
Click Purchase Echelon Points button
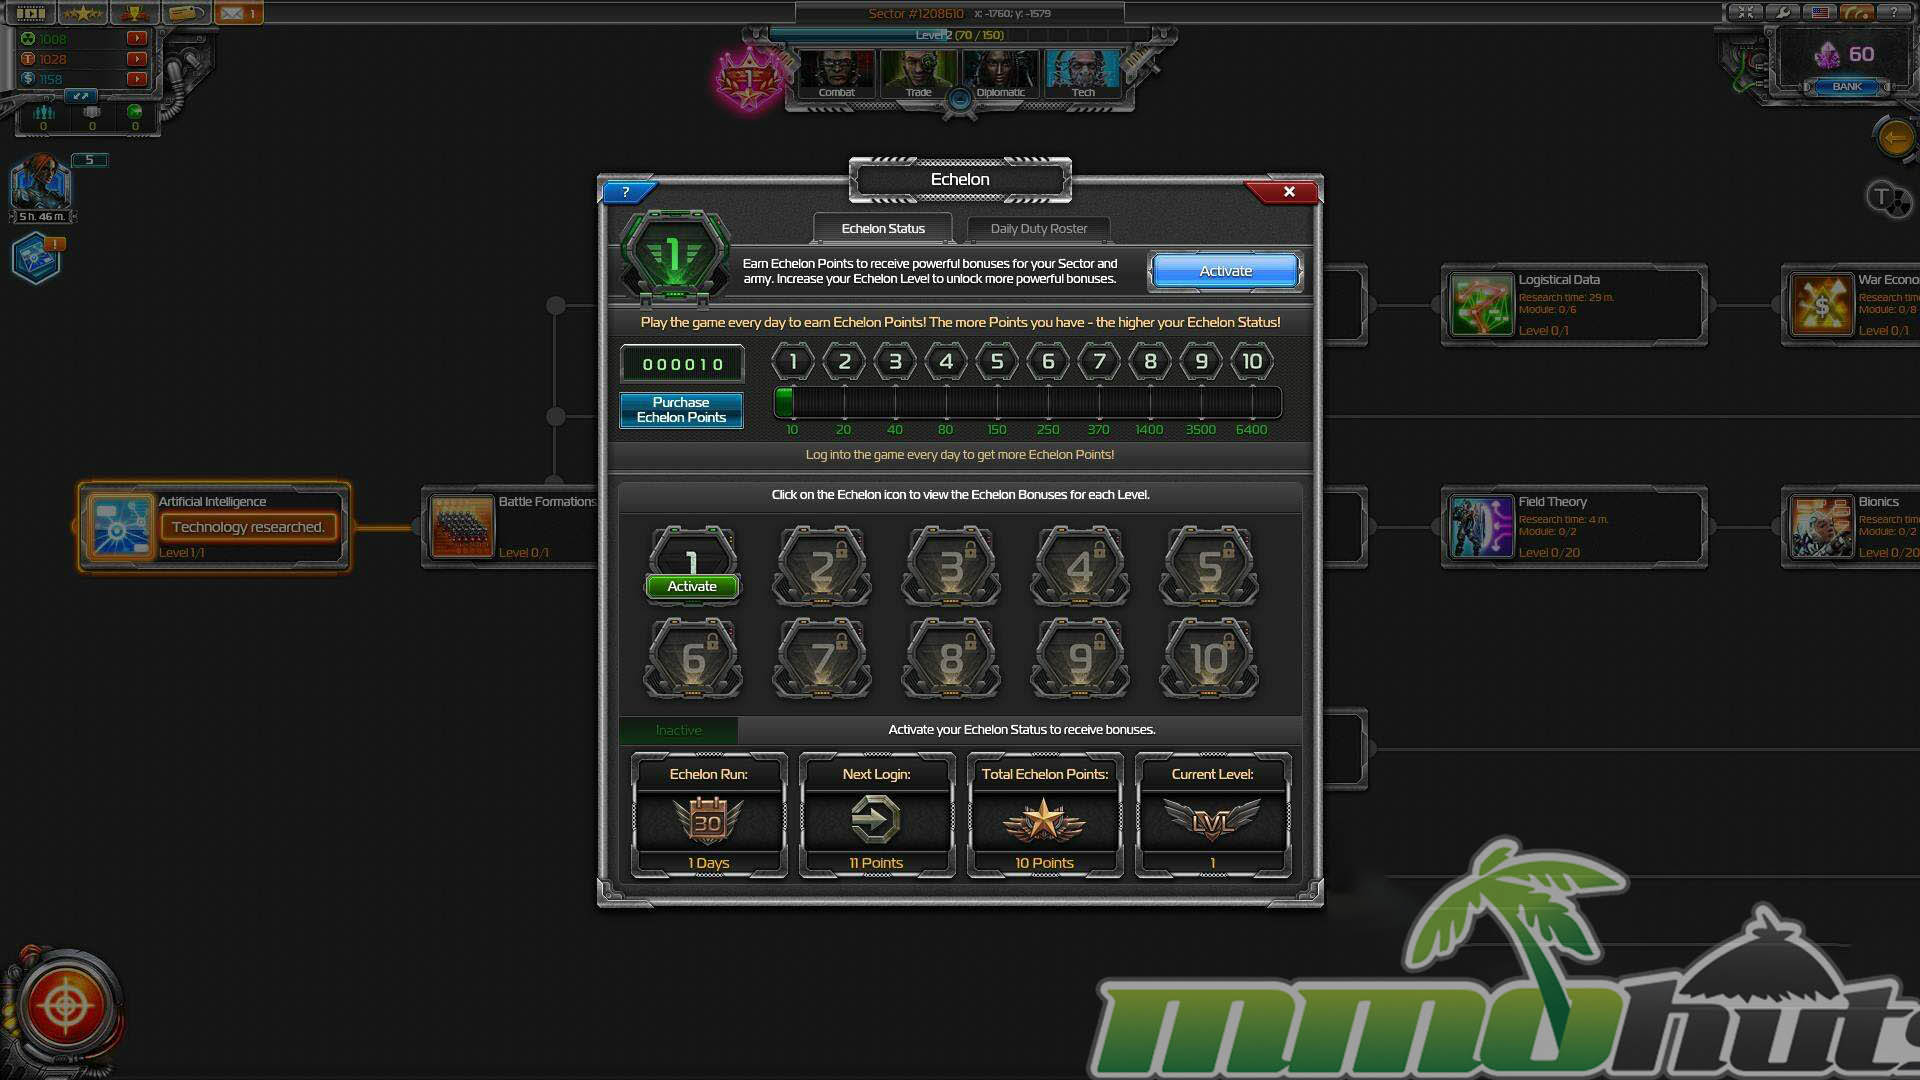pyautogui.click(x=681, y=410)
